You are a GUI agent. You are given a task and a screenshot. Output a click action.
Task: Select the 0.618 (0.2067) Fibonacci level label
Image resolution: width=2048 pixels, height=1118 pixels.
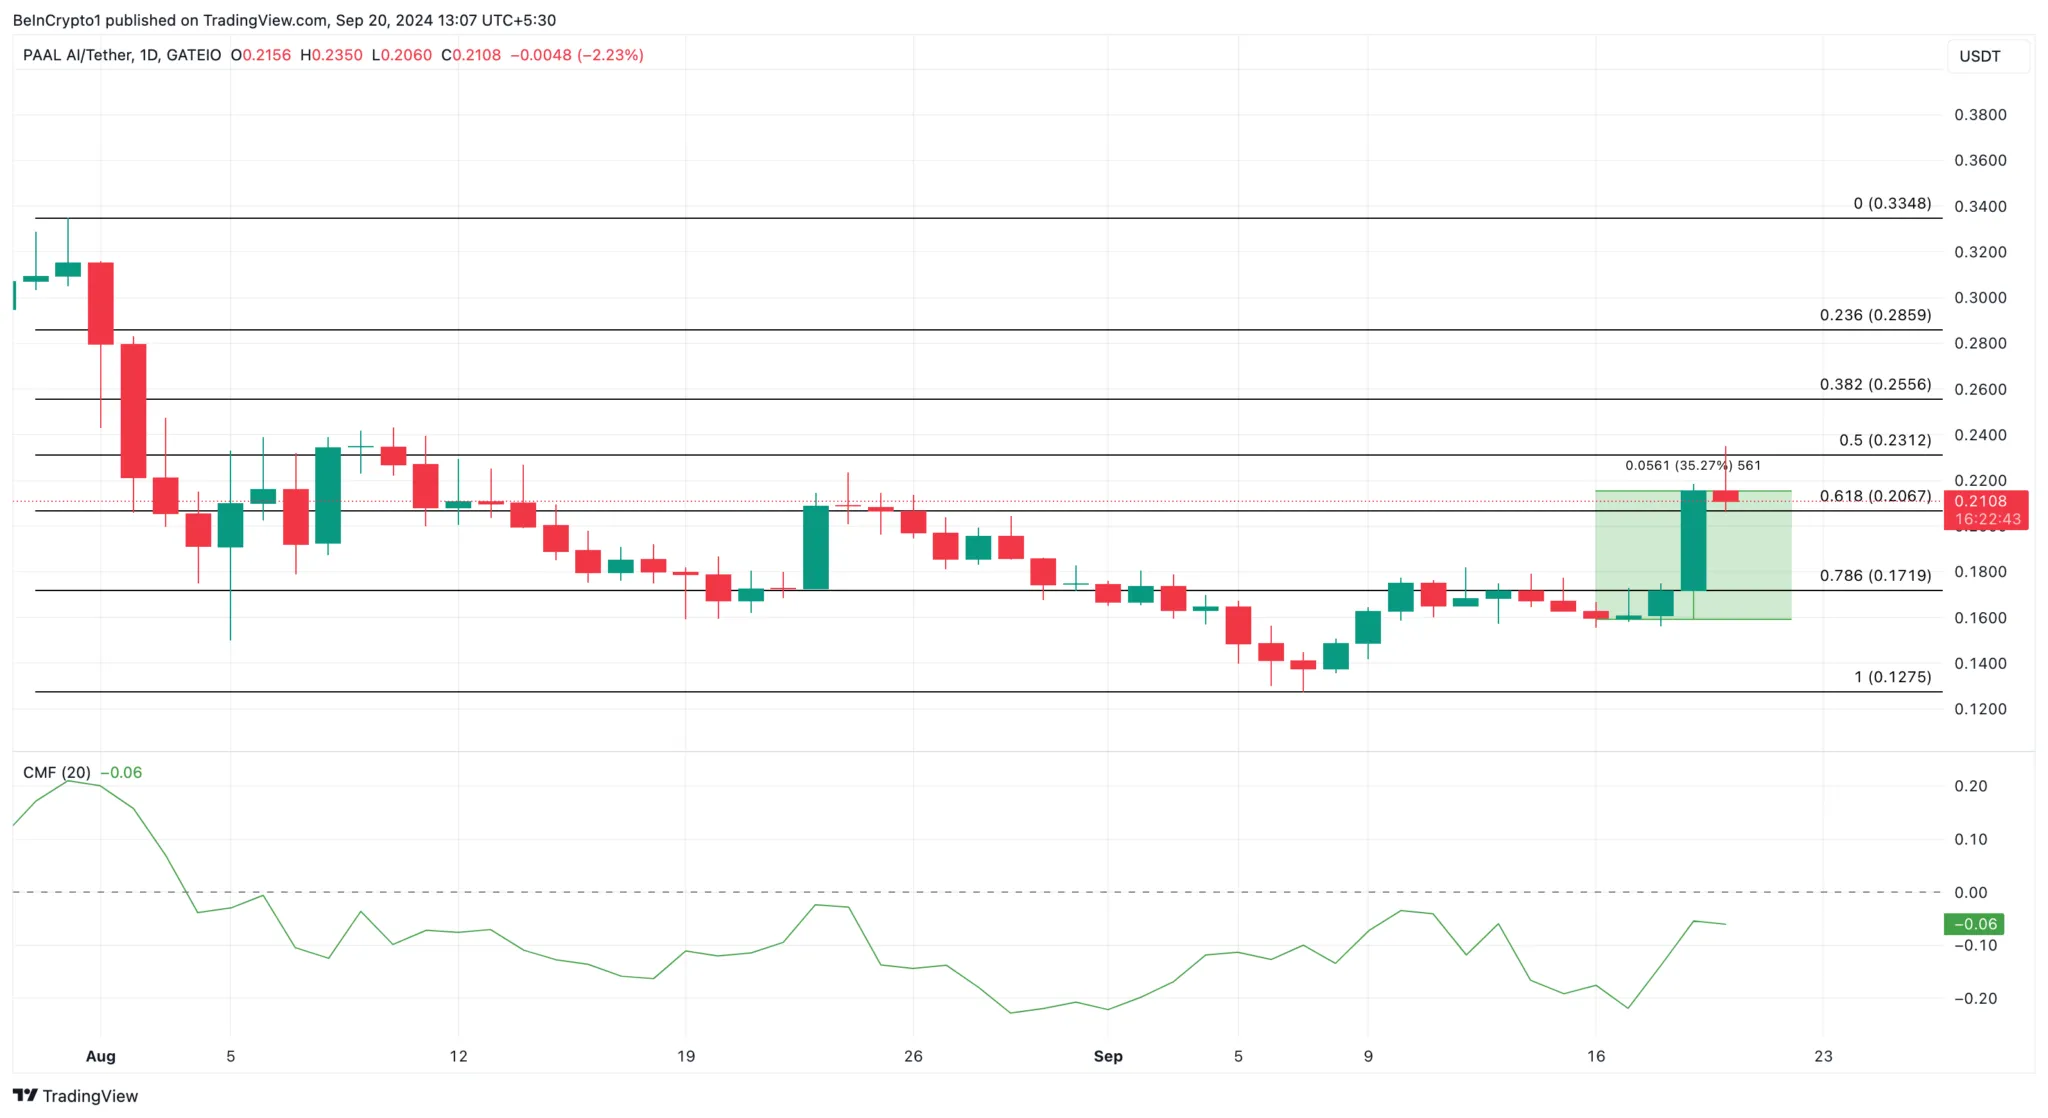pyautogui.click(x=1875, y=496)
